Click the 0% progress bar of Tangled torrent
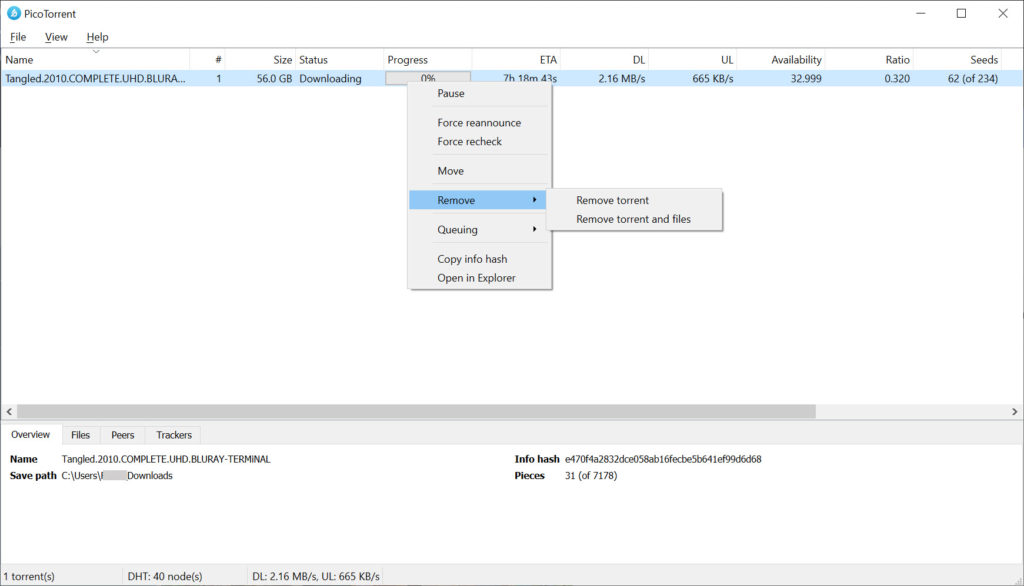Viewport: 1024px width, 586px height. pyautogui.click(x=428, y=78)
